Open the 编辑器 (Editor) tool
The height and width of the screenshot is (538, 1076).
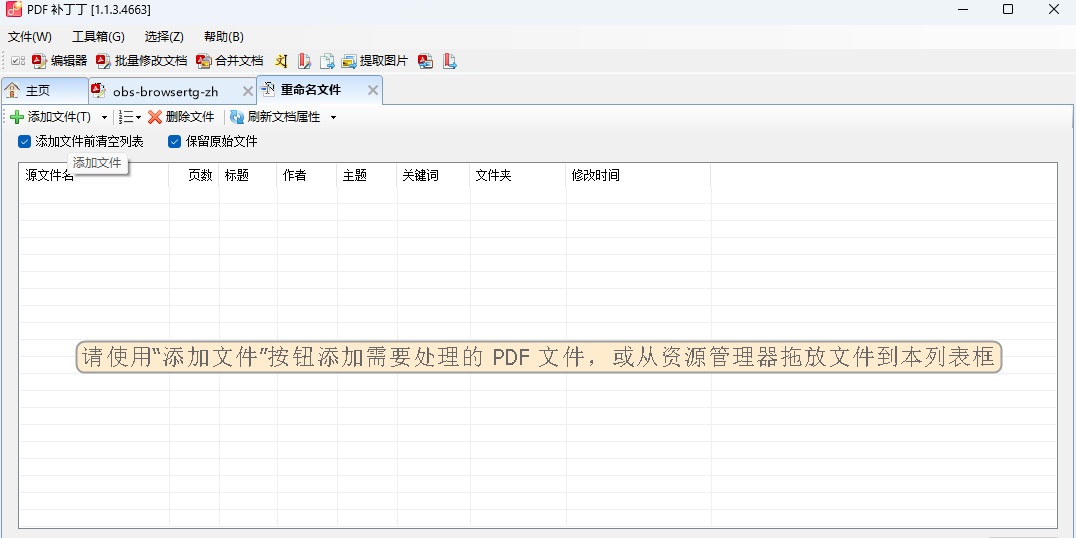60,61
